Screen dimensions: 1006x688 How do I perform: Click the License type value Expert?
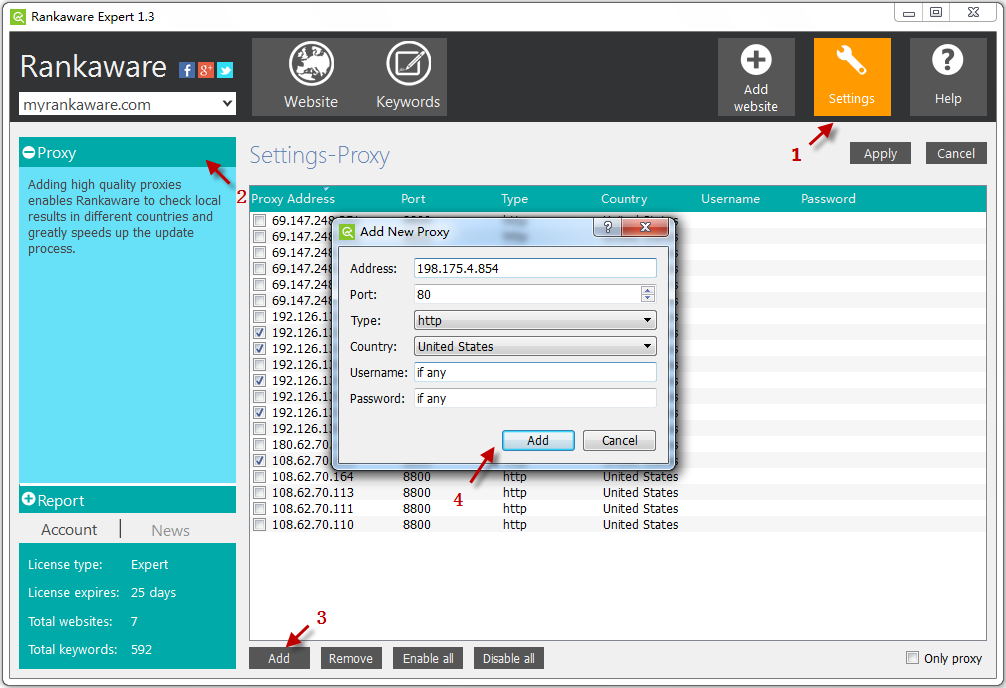click(149, 565)
